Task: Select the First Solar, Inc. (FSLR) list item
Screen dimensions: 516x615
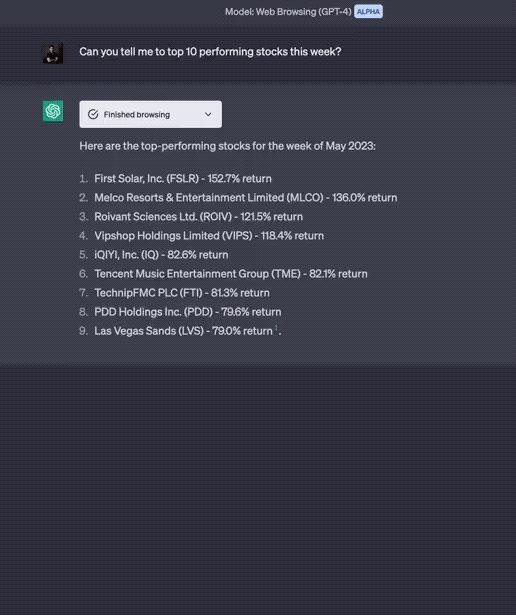Action: pyautogui.click(x=183, y=178)
